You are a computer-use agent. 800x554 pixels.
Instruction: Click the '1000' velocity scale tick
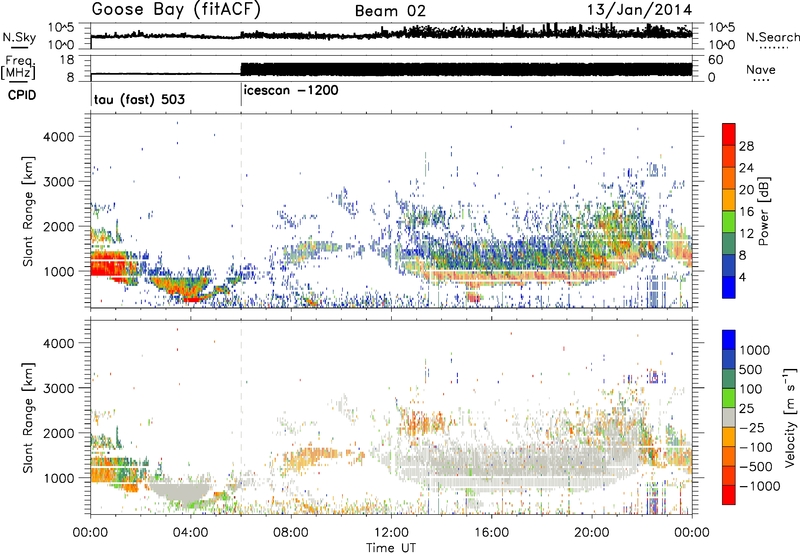(x=754, y=350)
